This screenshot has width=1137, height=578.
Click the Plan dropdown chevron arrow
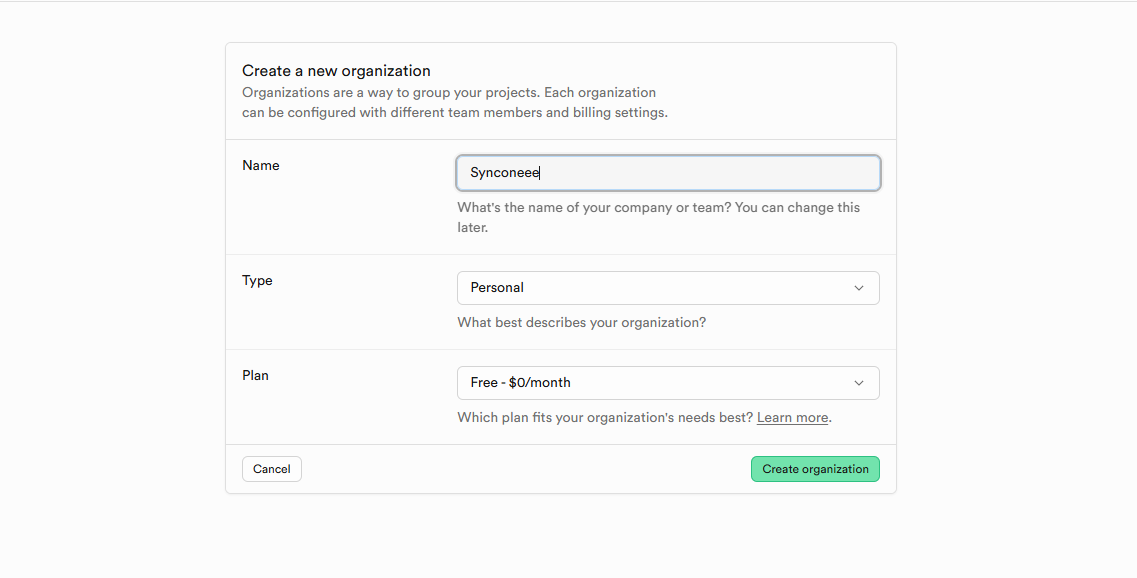(x=858, y=383)
